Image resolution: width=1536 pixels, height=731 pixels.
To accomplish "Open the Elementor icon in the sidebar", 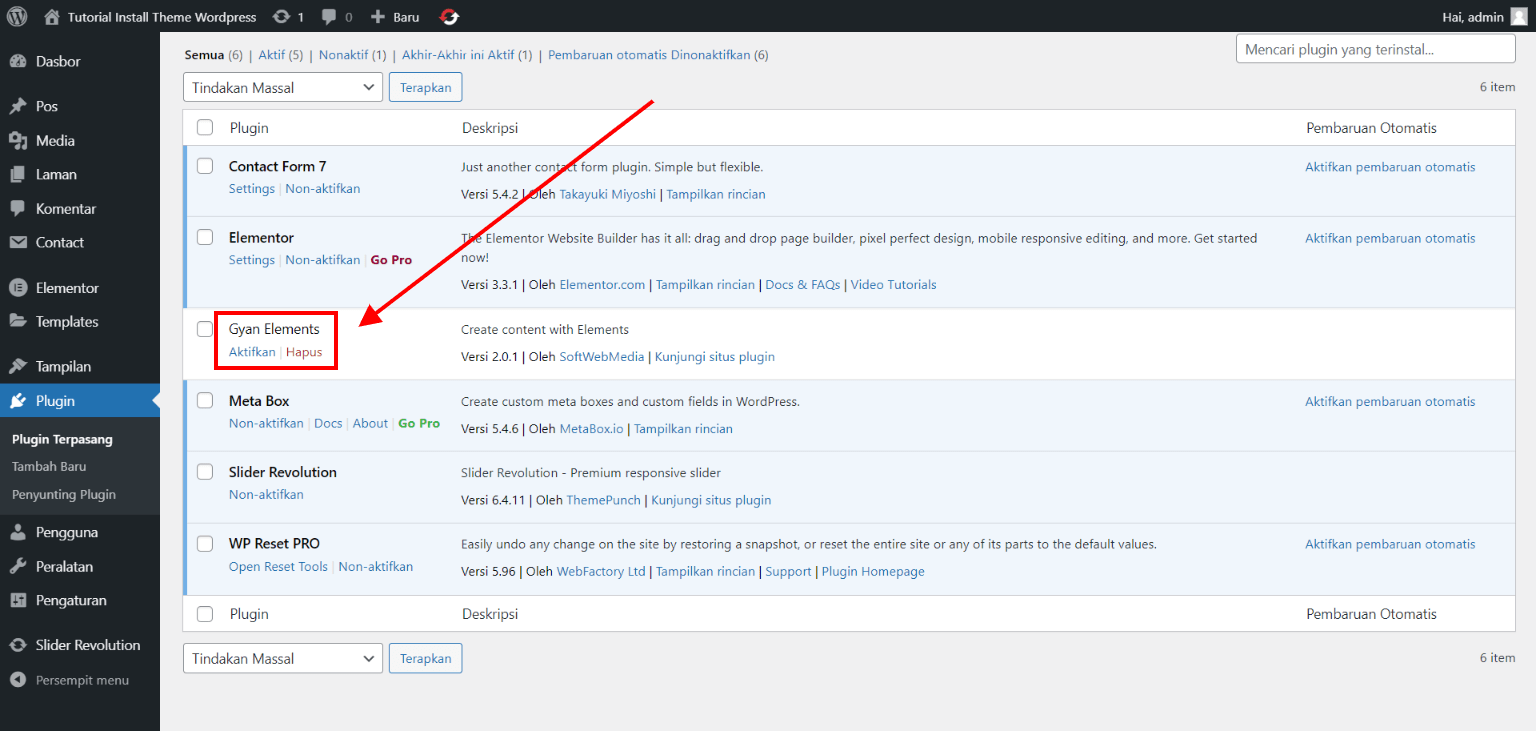I will pos(20,287).
